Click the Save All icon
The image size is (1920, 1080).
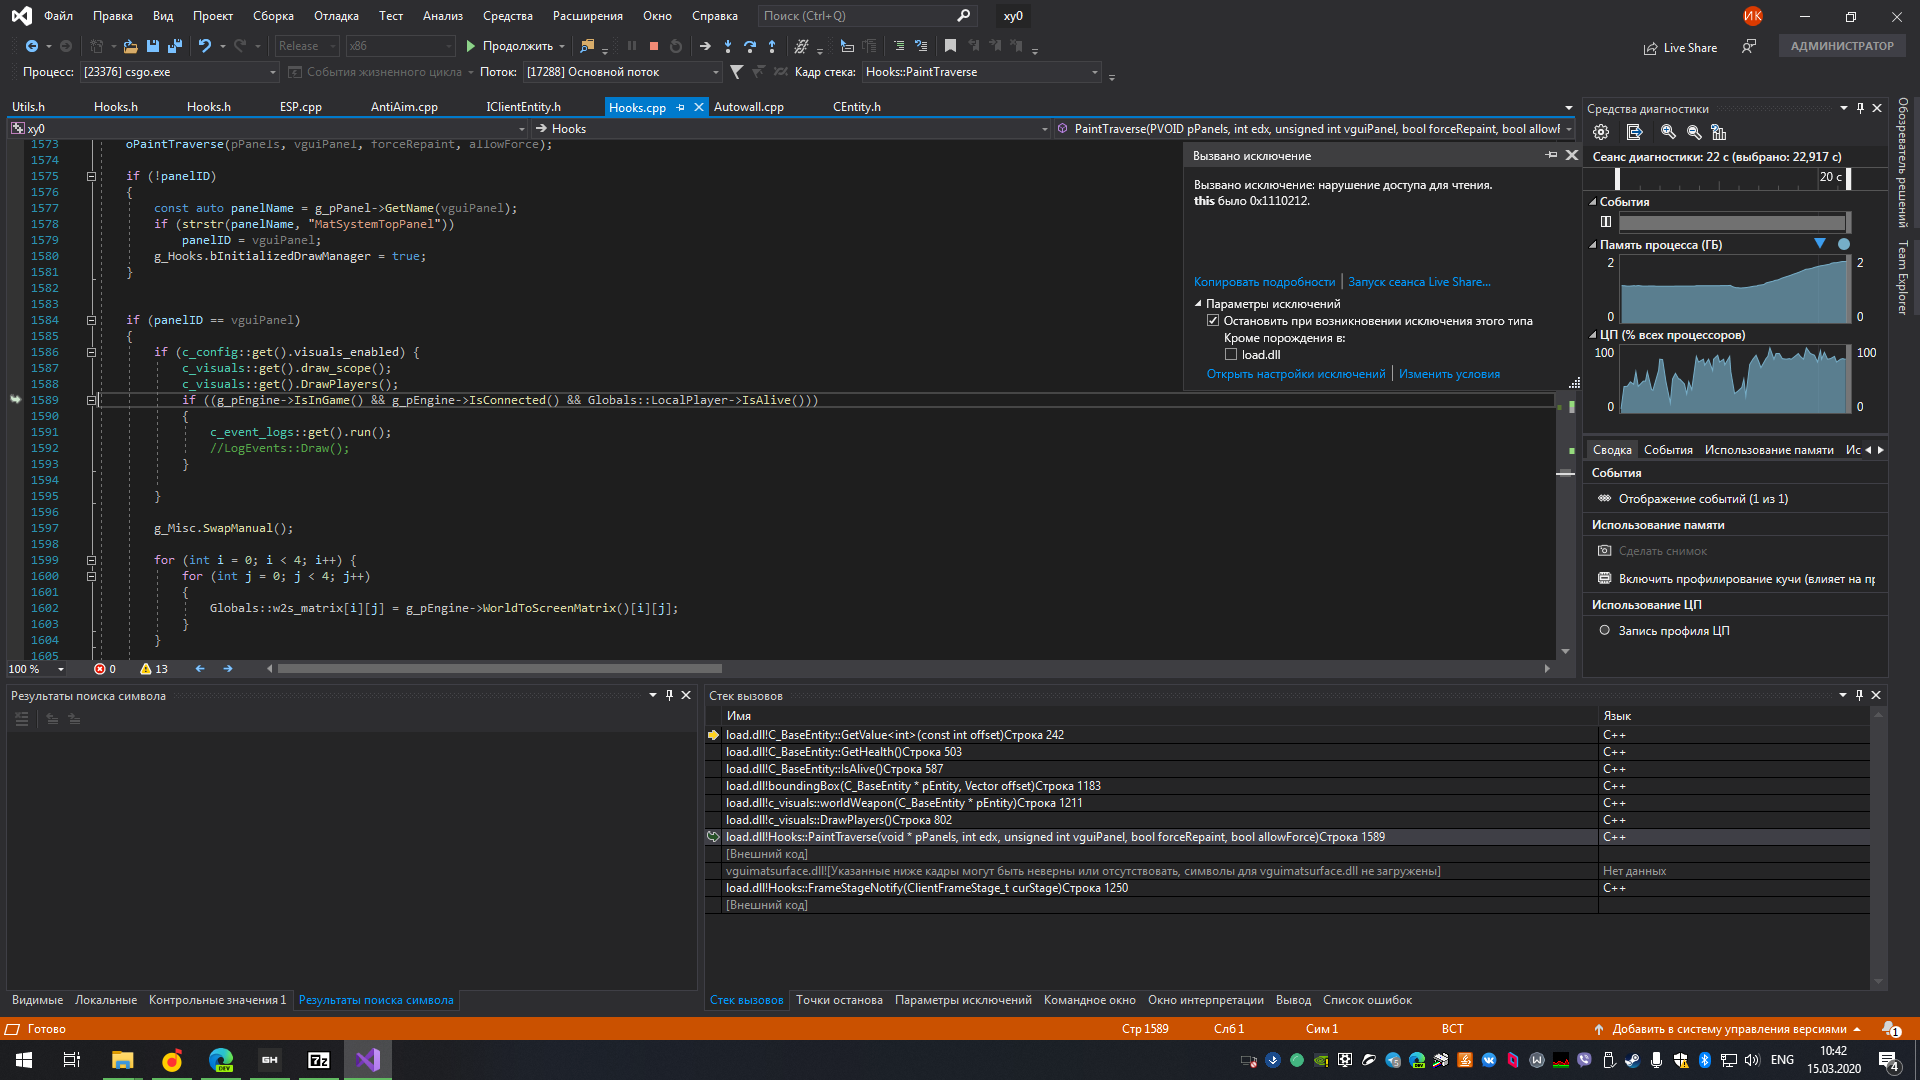click(175, 46)
